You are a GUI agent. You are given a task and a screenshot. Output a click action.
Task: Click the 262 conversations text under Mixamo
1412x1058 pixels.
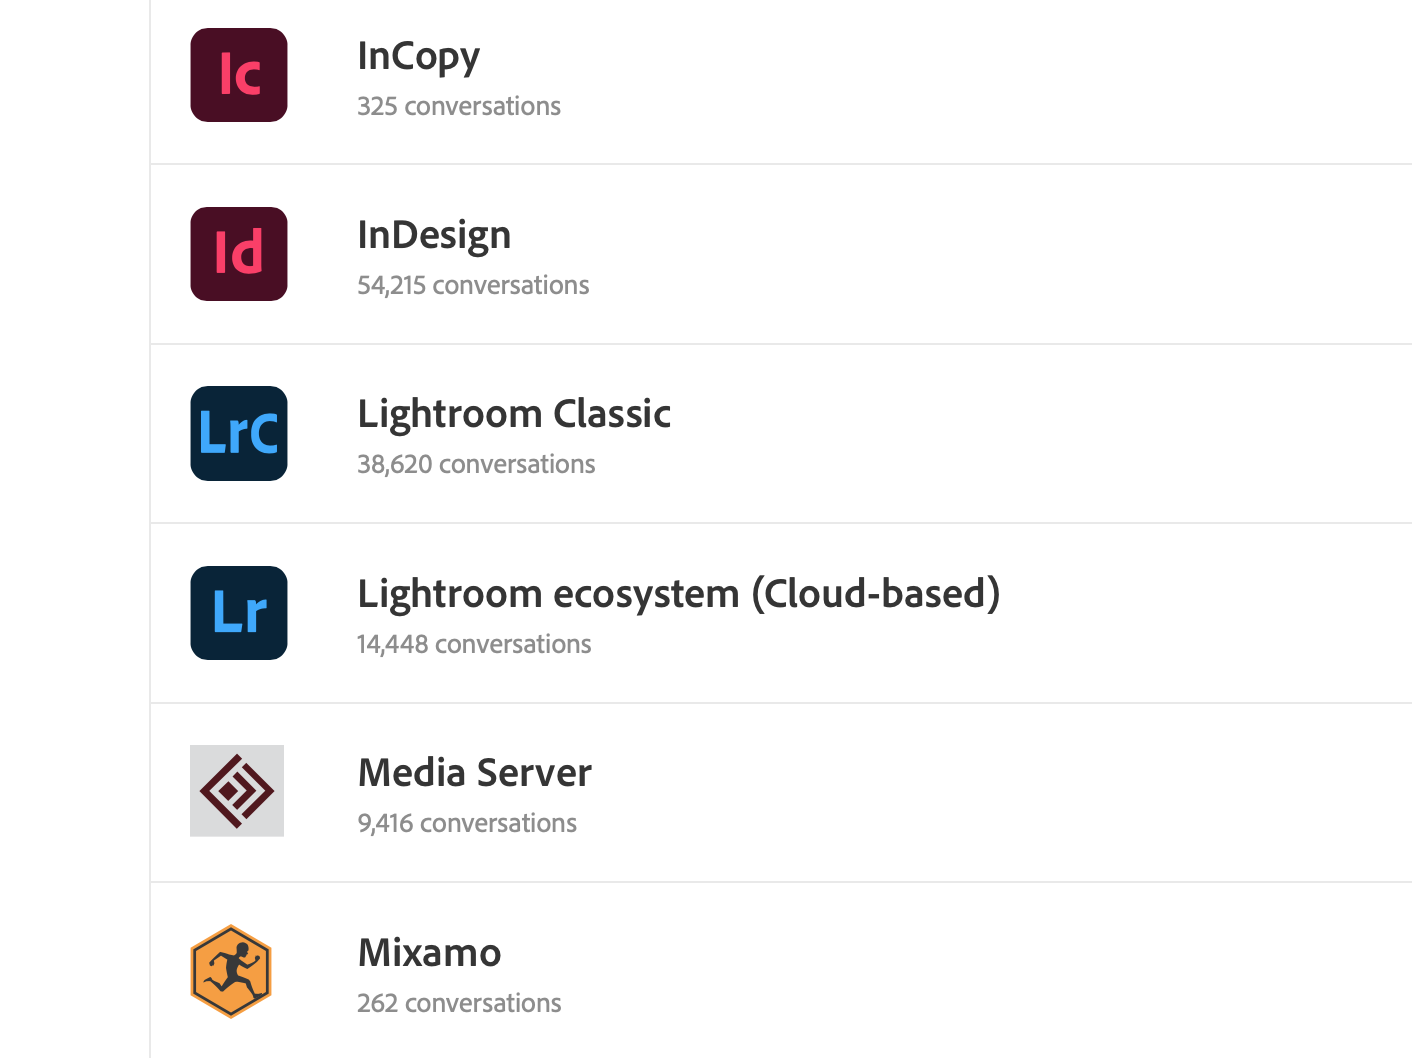click(459, 1003)
